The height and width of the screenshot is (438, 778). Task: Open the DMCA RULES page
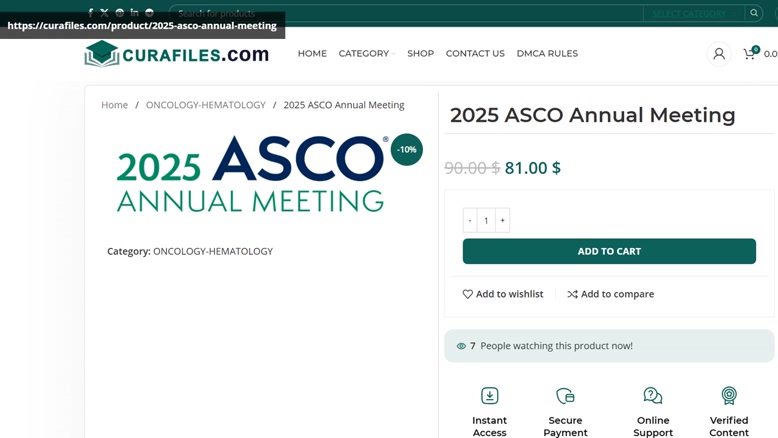(547, 54)
